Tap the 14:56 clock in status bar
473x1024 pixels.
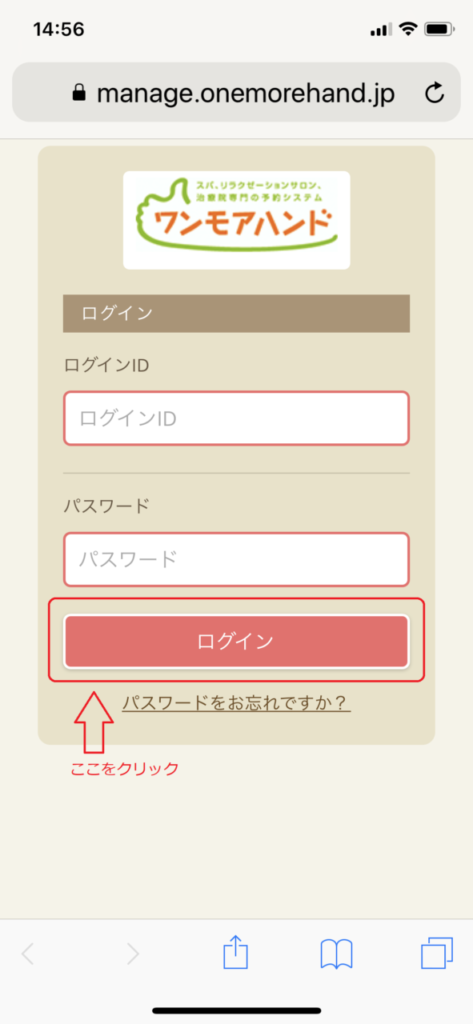point(59,29)
